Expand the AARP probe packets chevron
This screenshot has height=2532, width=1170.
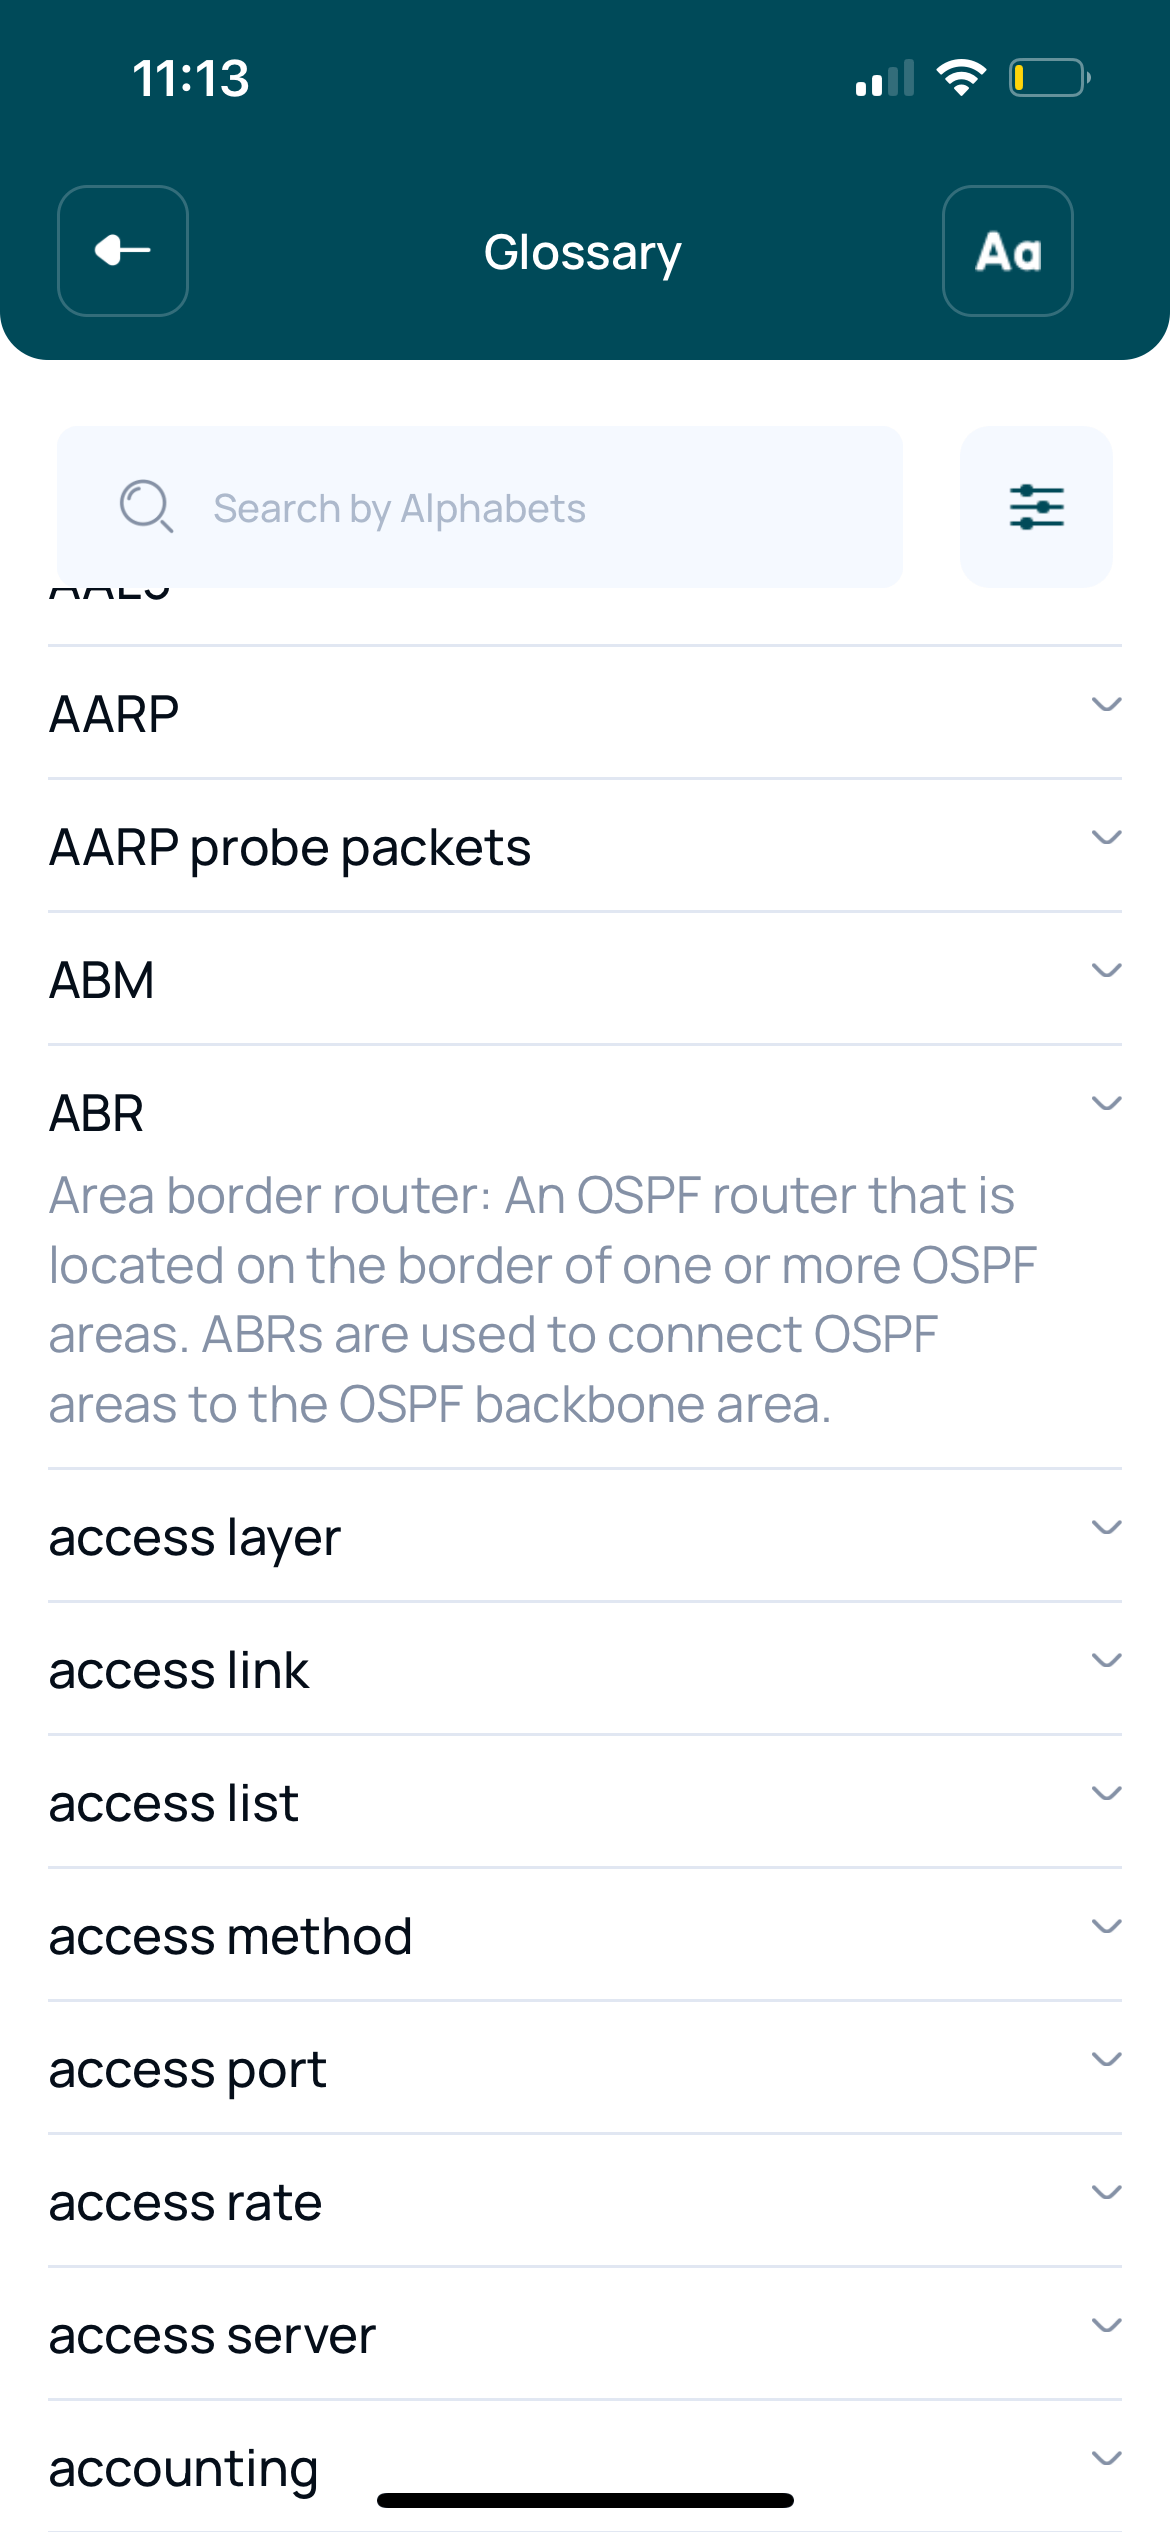pos(1106,838)
